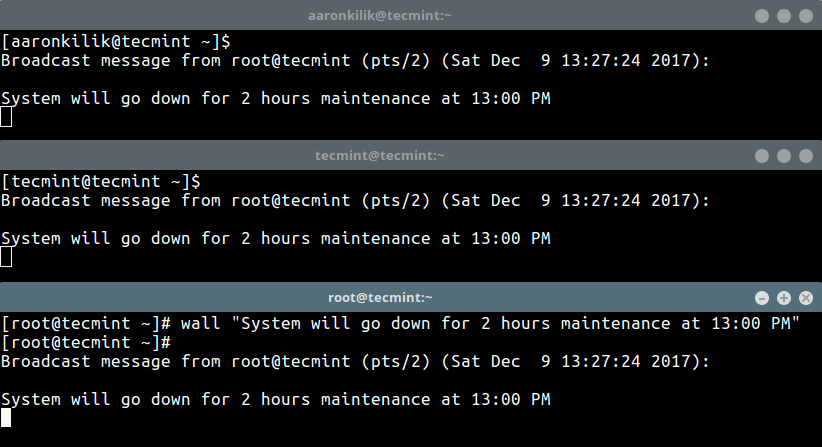
Task: Close the aaronkilik@tecmint terminal window
Action: (805, 16)
